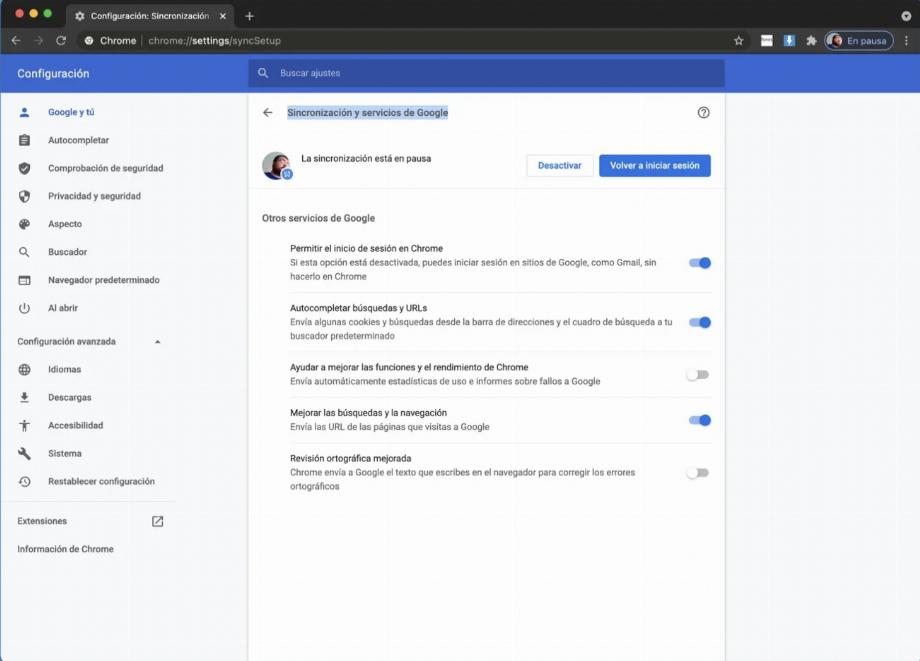Viewport: 920px width, 661px height.
Task: Open 'Restablecer configuración' section
Action: click(x=102, y=482)
